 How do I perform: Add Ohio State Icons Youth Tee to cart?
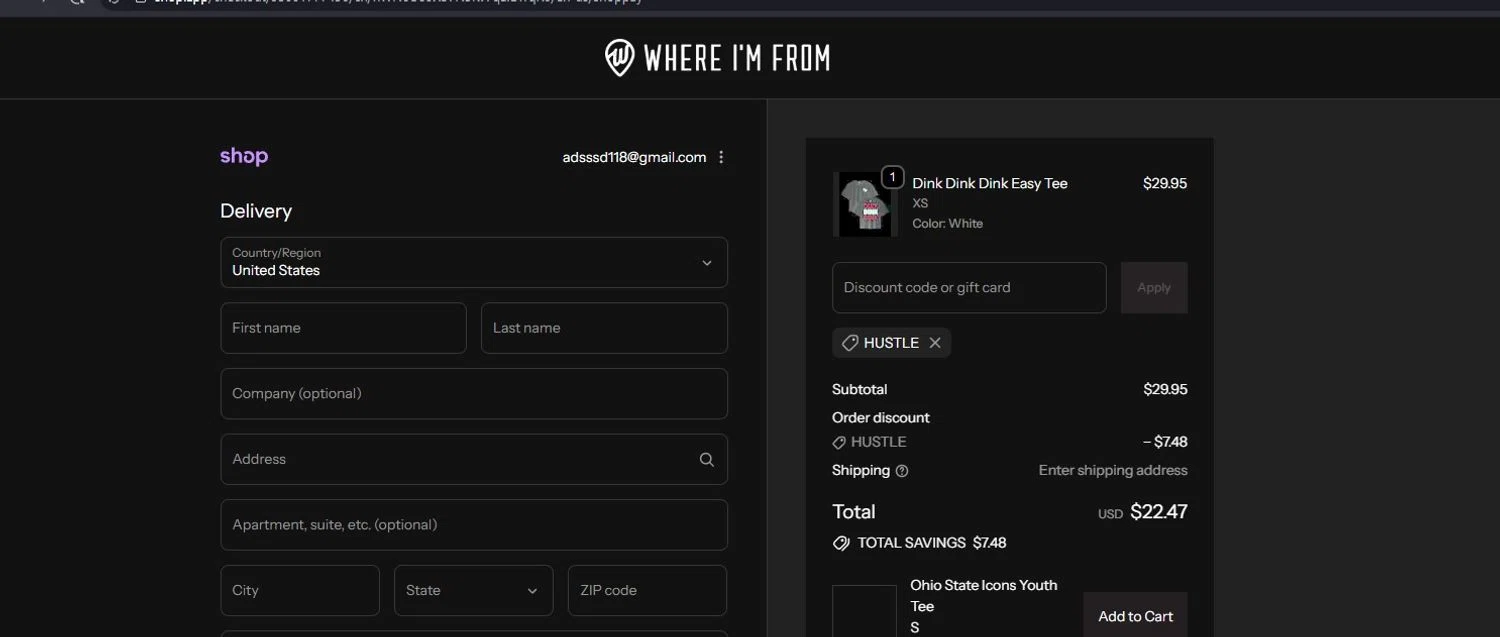[1136, 615]
